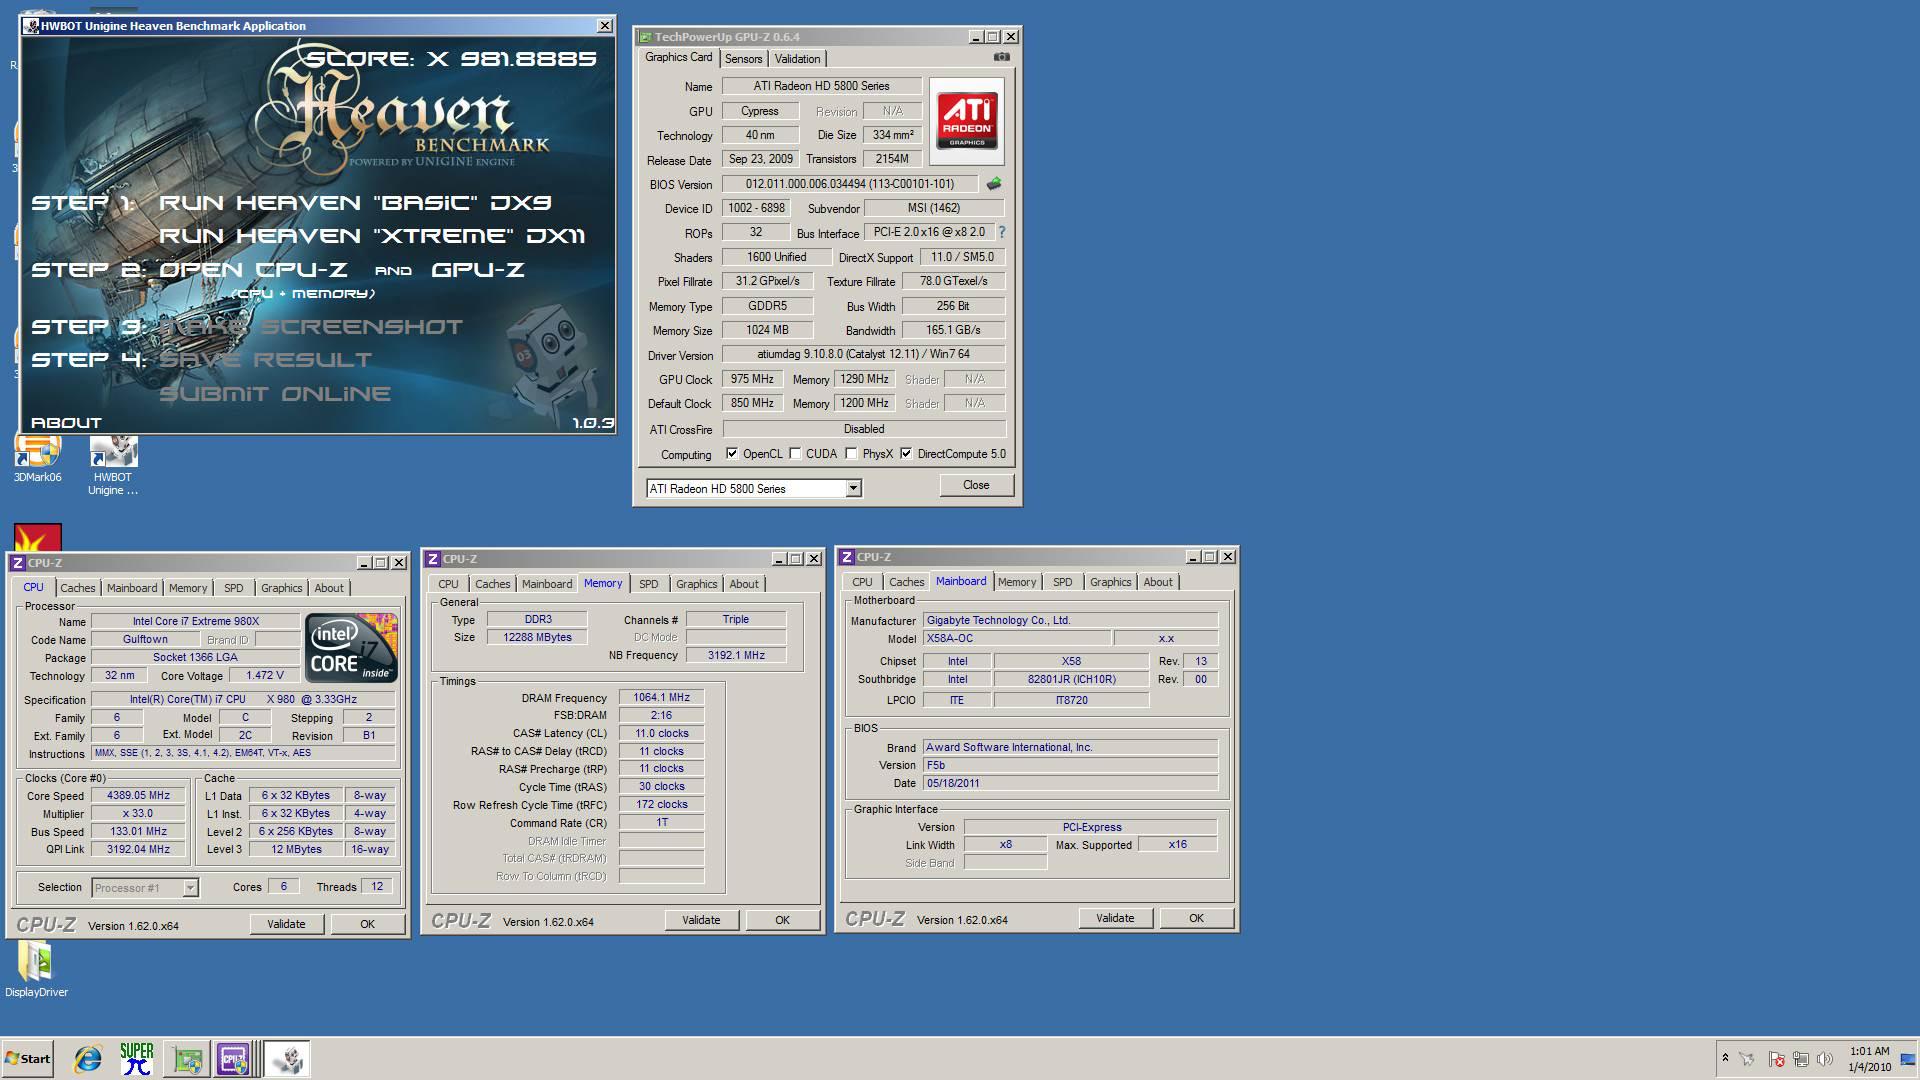Open the About tab in CPU-Z CPU window

point(329,588)
